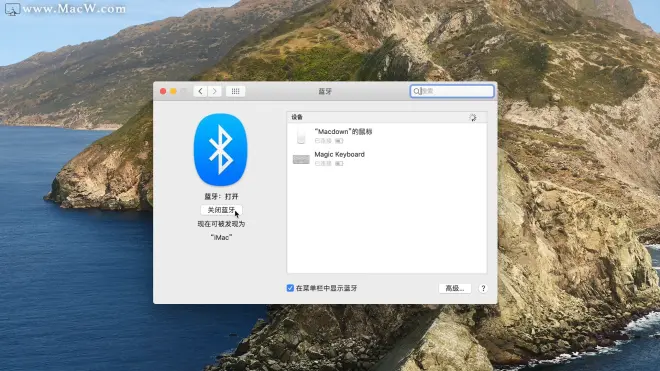Viewport: 660px width, 371px height.
Task: Go forward with the right chevron button
Action: [215, 91]
